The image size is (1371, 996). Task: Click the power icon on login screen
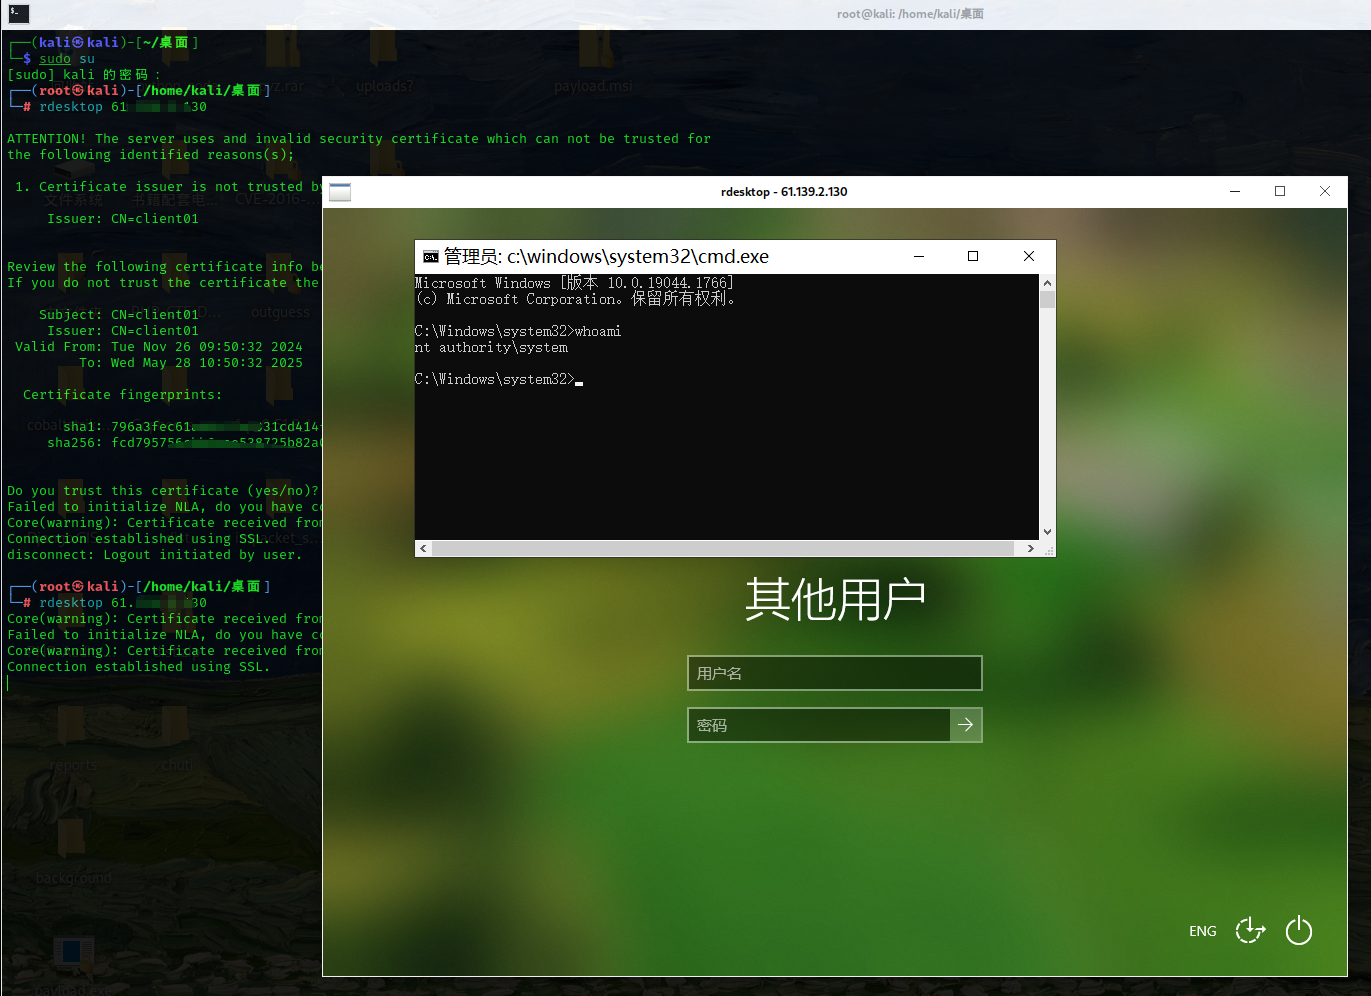[1298, 931]
